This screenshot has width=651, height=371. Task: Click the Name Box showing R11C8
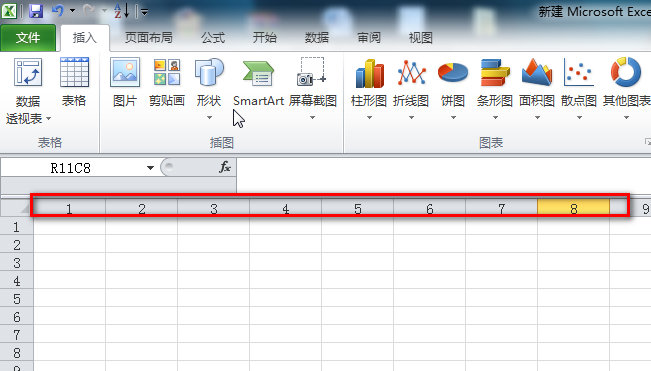pos(71,168)
